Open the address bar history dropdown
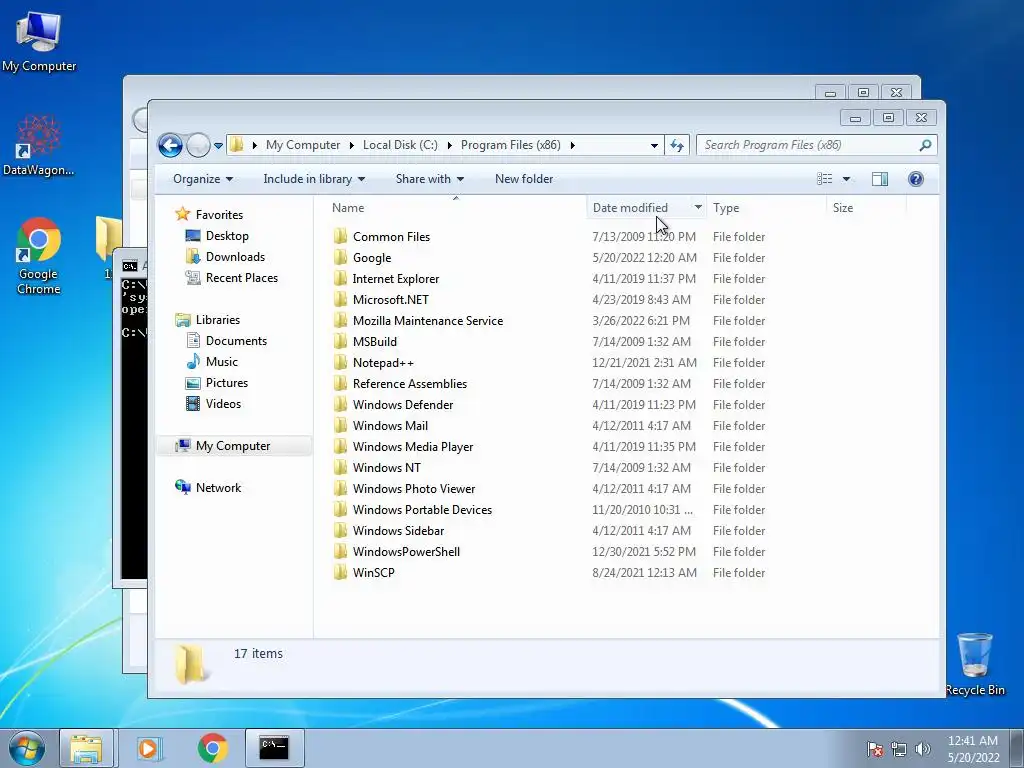 click(x=654, y=145)
